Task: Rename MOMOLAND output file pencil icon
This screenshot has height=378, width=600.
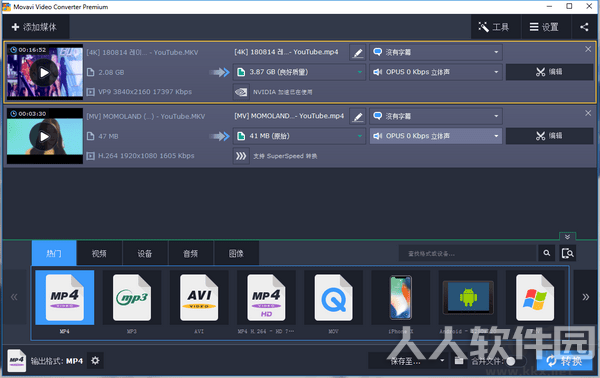Action: tap(358, 116)
